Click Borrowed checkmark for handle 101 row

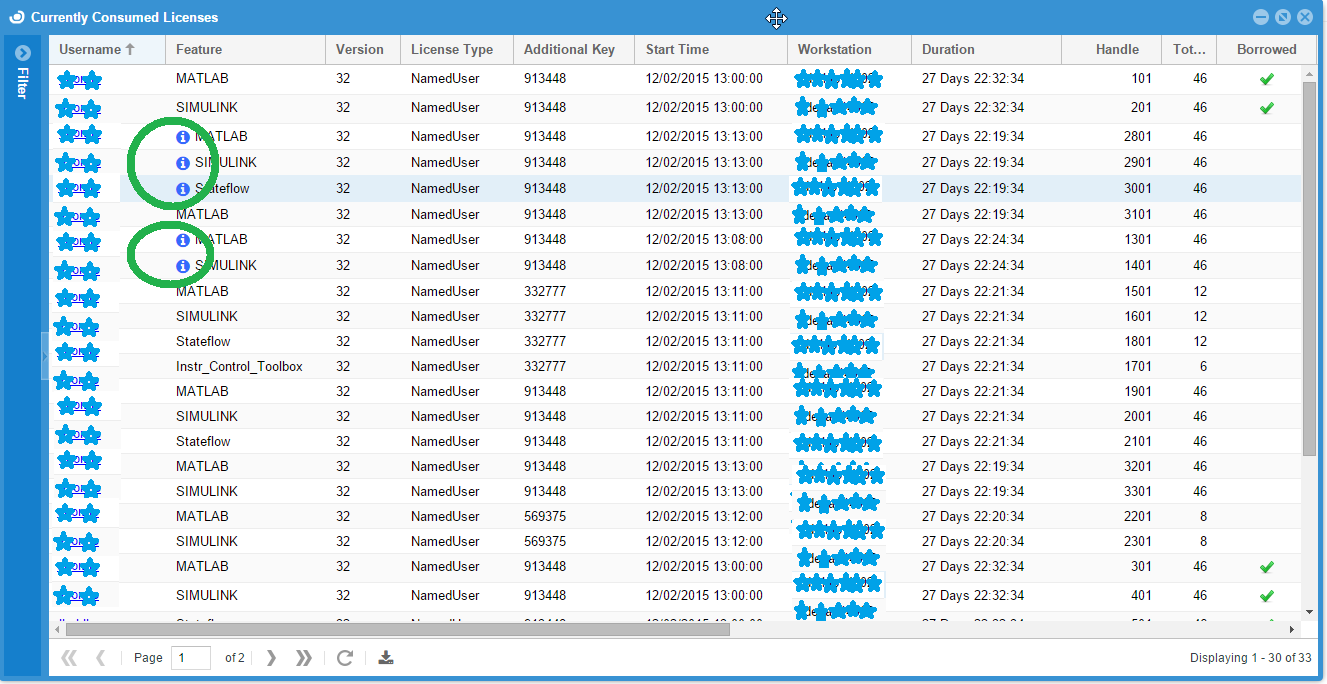coord(1266,79)
